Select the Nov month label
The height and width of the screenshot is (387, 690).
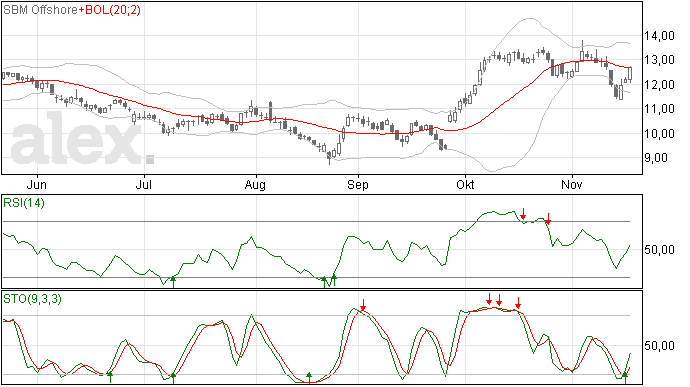572,185
